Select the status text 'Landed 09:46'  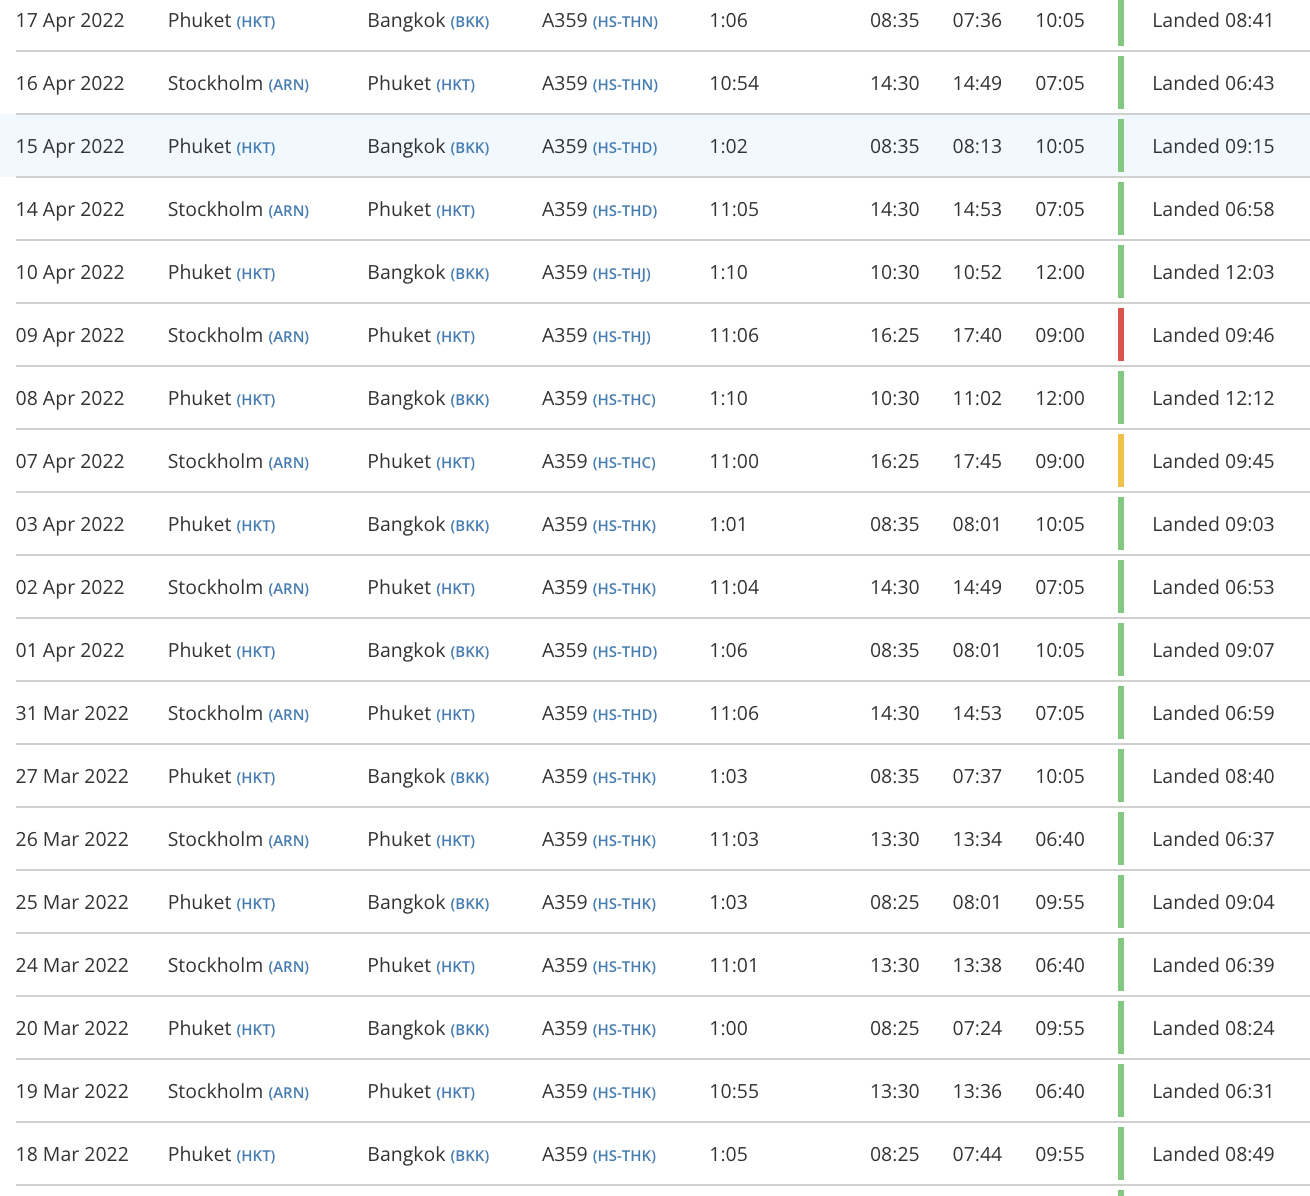(1213, 335)
